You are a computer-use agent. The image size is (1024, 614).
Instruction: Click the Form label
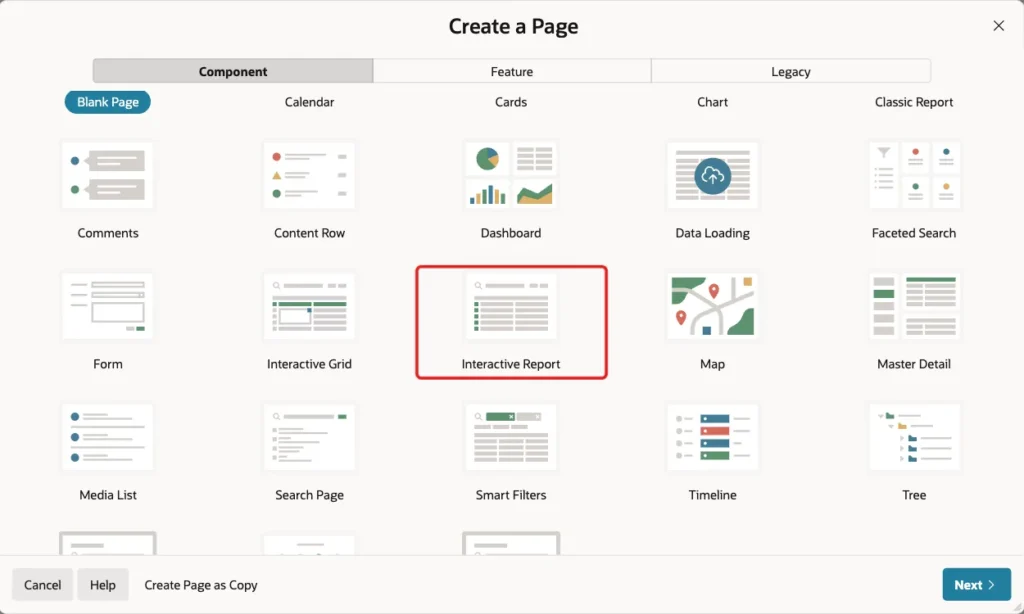tap(108, 364)
